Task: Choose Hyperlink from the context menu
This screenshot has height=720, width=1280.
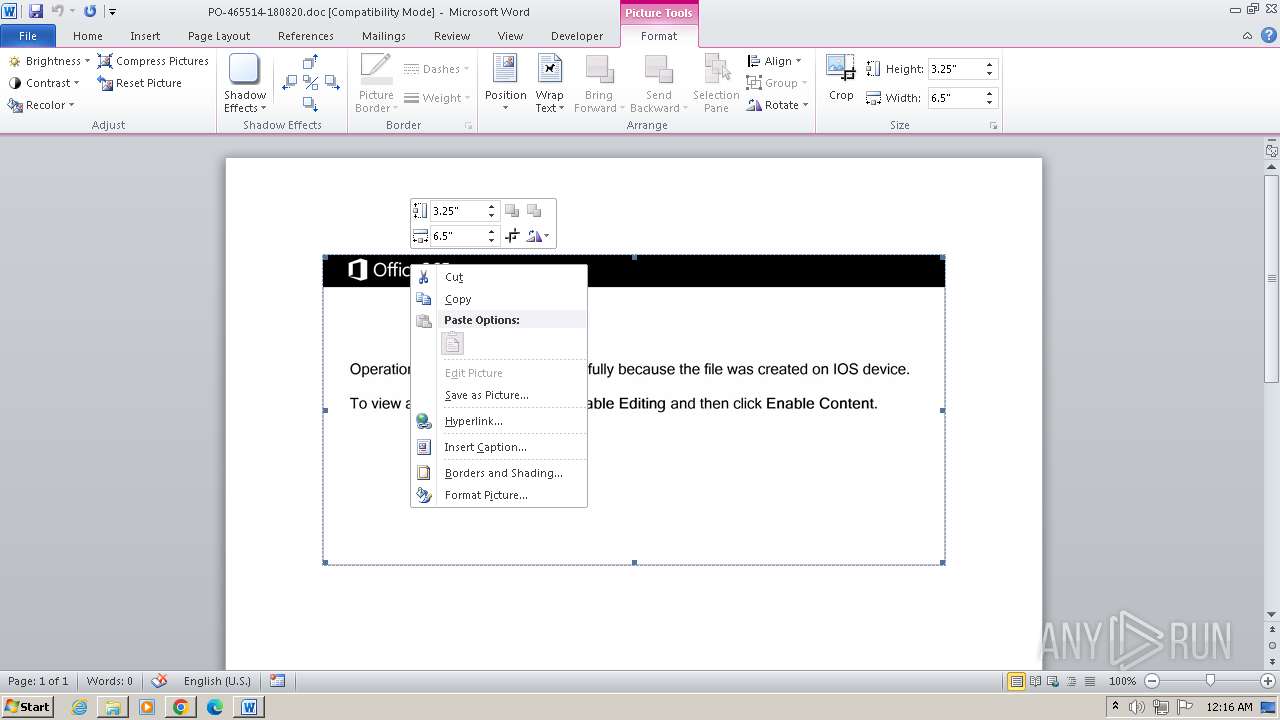Action: pyautogui.click(x=499, y=421)
